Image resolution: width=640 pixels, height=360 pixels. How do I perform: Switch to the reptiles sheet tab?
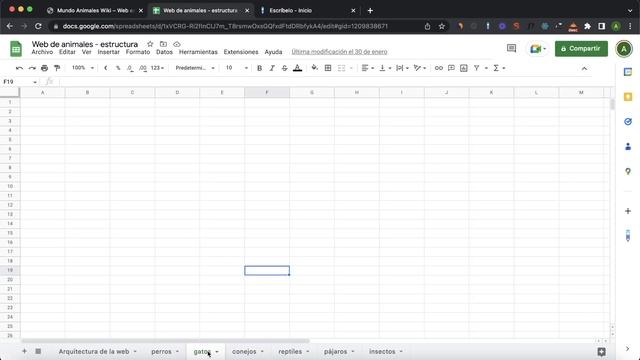pos(290,351)
